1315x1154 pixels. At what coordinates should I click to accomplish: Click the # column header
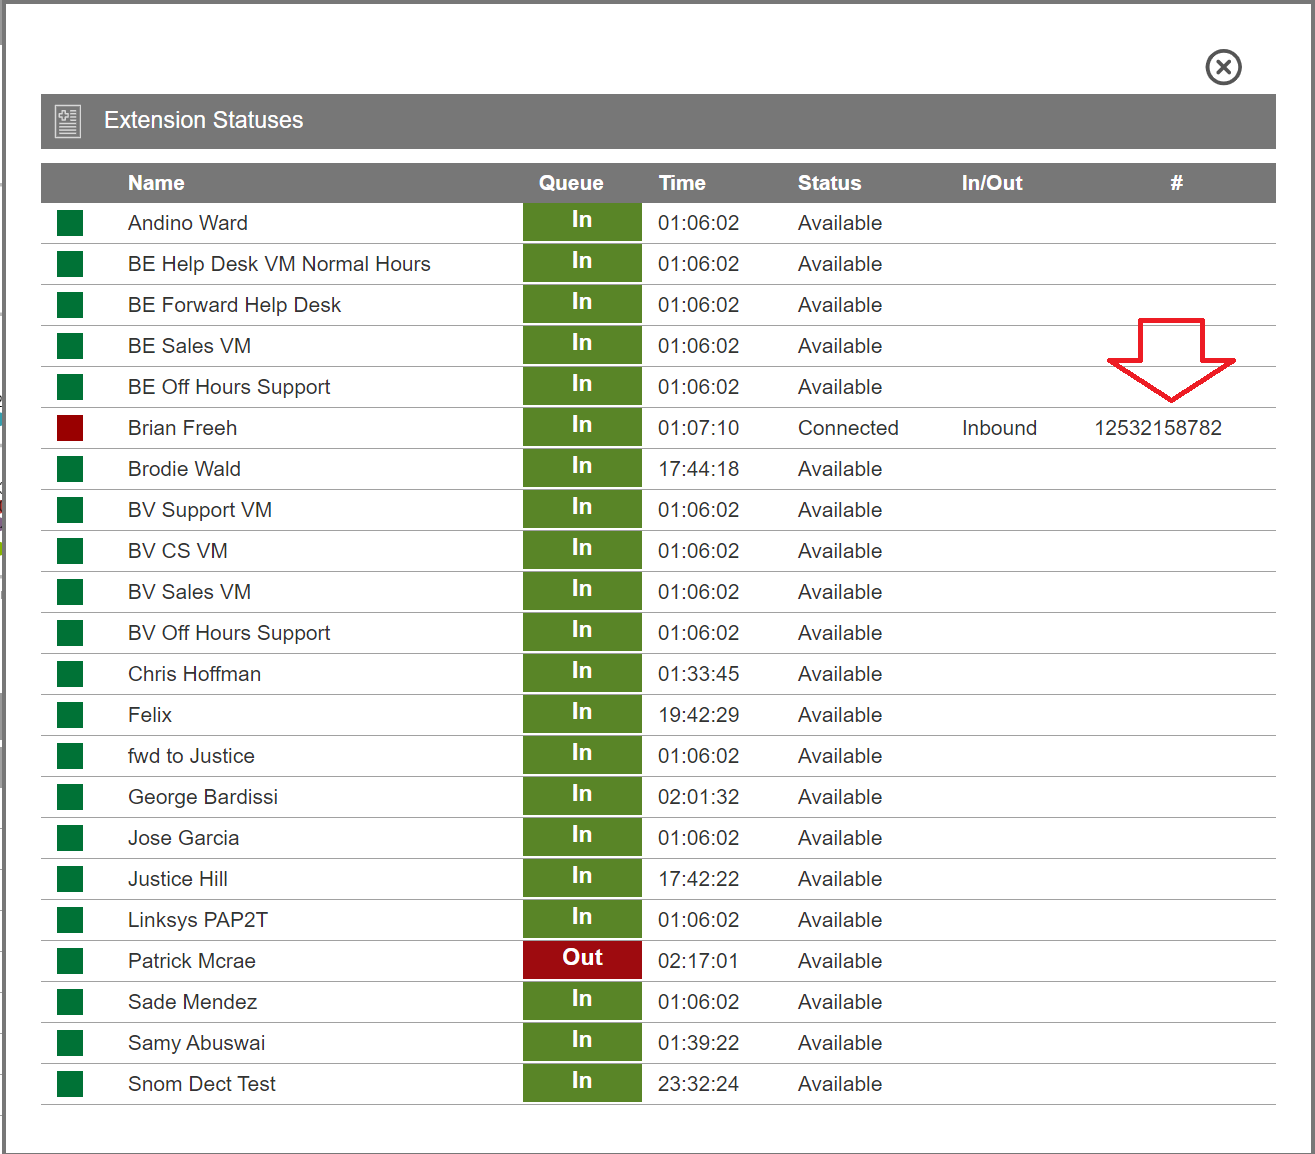[x=1177, y=183]
